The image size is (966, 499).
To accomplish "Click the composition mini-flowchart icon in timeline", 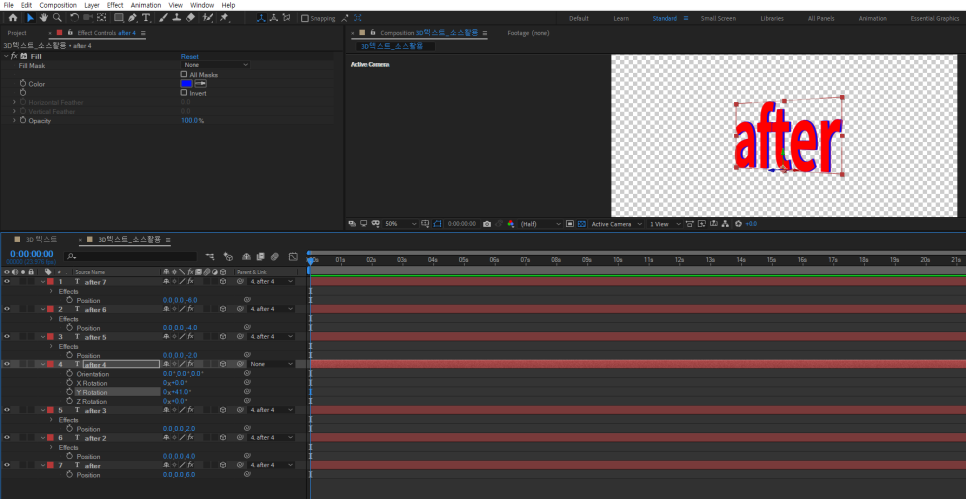I will point(210,256).
